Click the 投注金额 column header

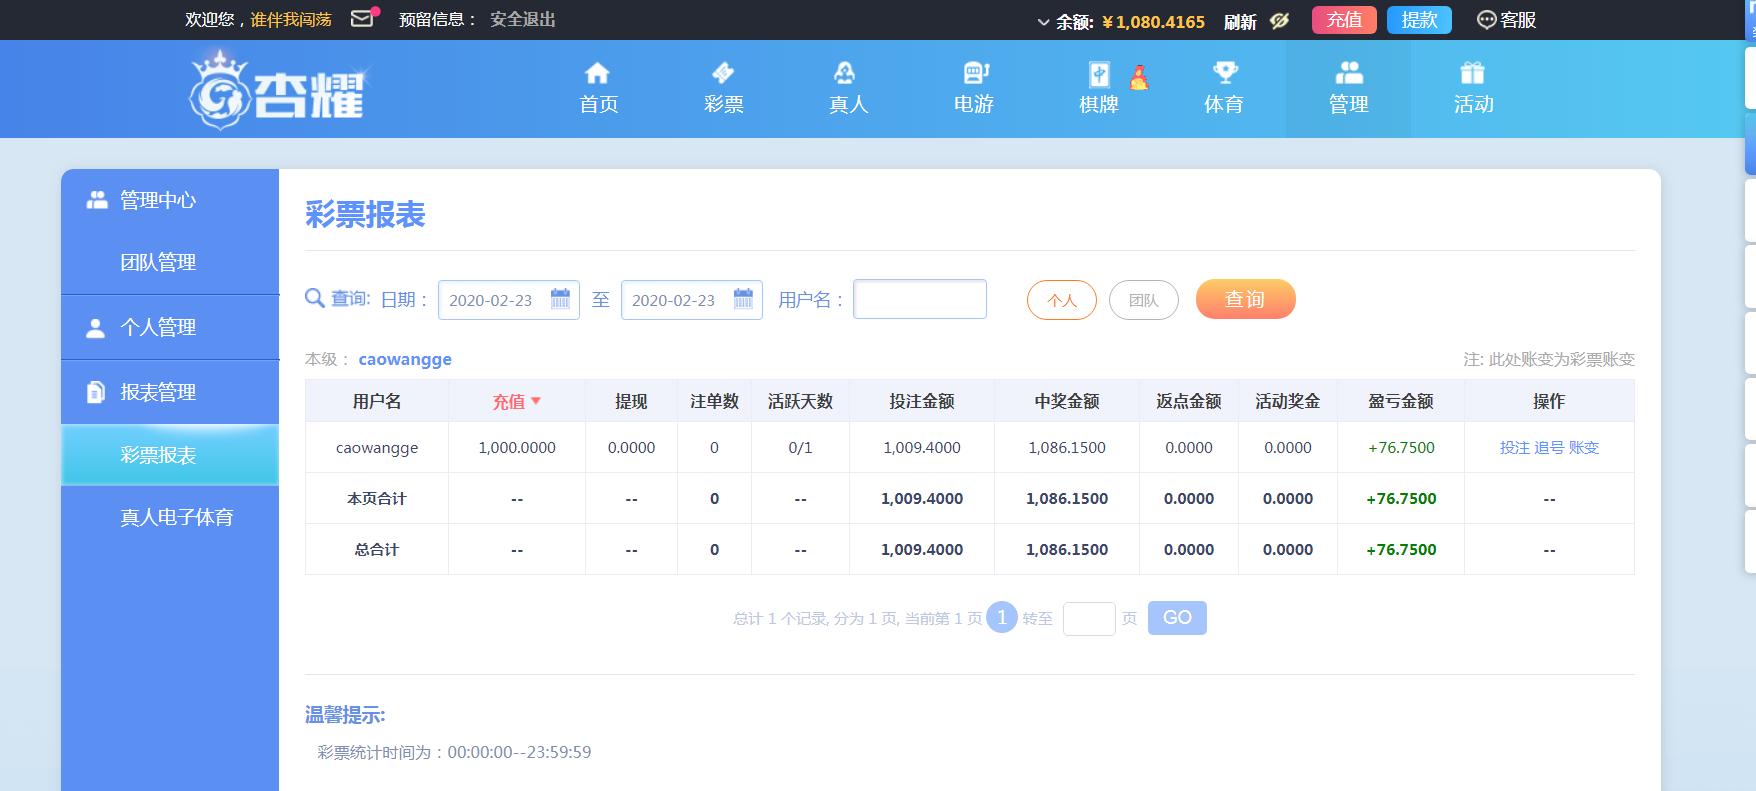[922, 401]
